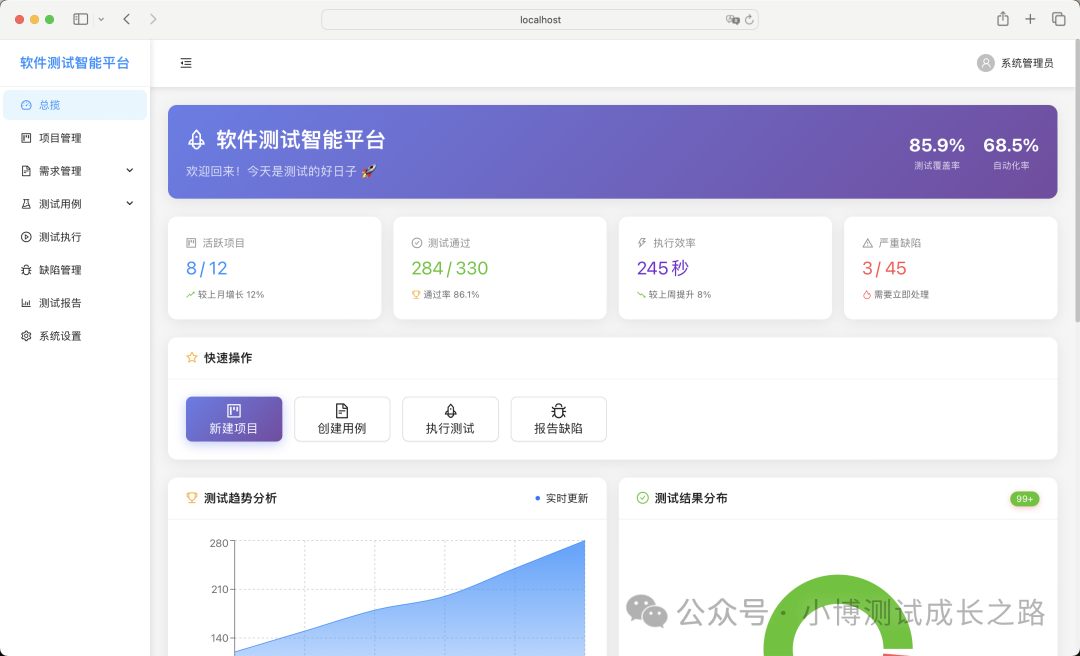Toggle the 实时更新 legend on trend chart

pos(560,498)
